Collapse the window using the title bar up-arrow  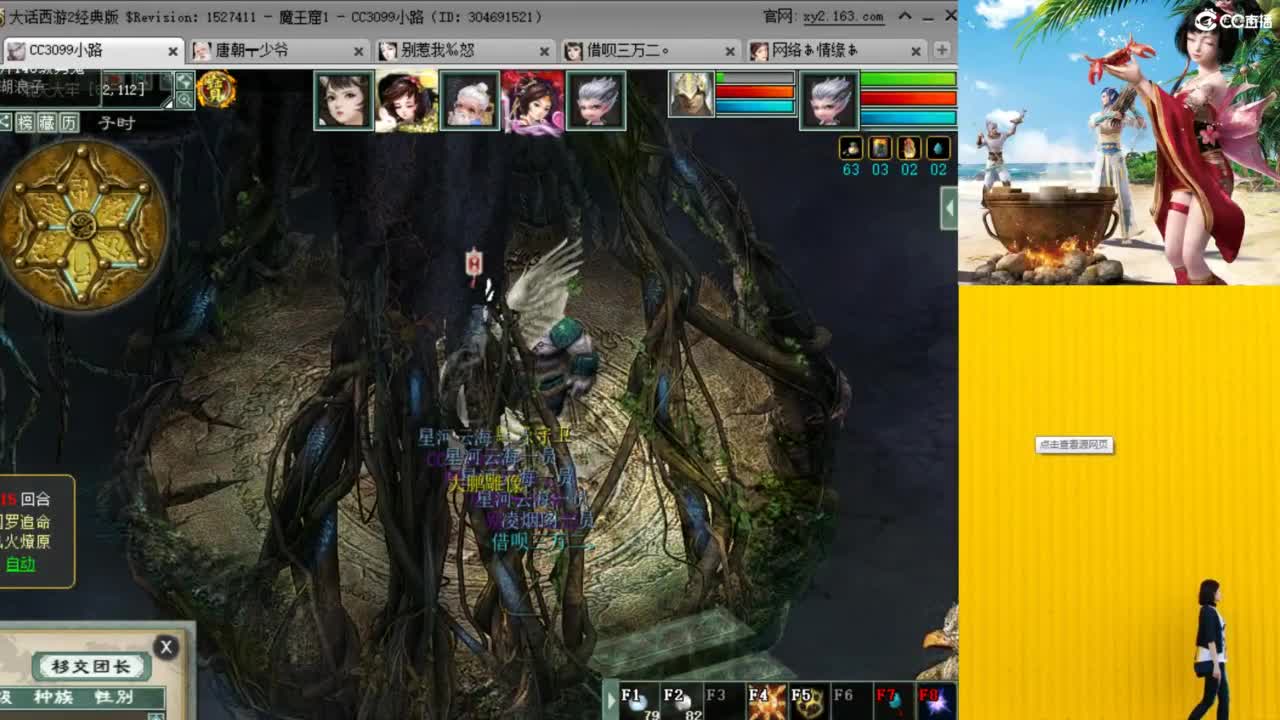tap(905, 16)
